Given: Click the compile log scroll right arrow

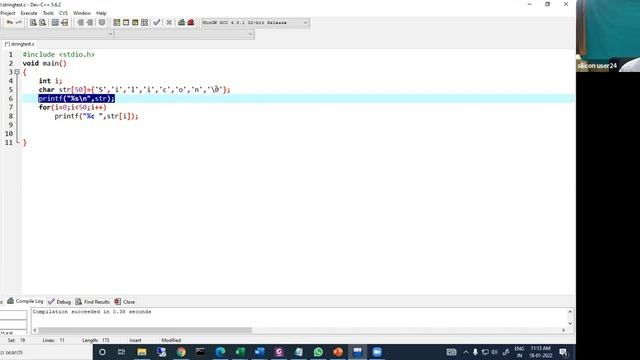Looking at the screenshot, I should 564,330.
